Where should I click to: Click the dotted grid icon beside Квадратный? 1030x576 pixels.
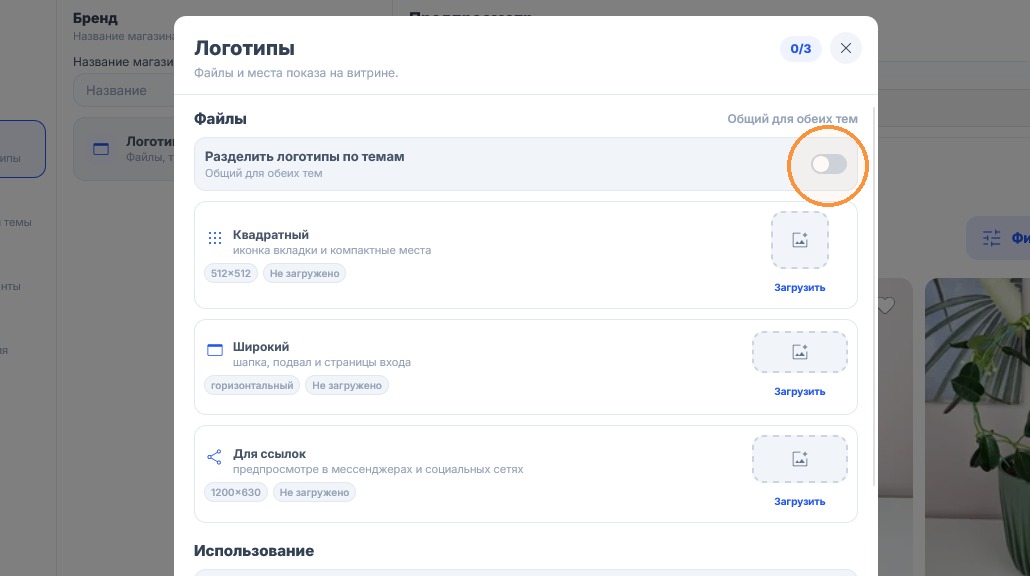coord(215,238)
